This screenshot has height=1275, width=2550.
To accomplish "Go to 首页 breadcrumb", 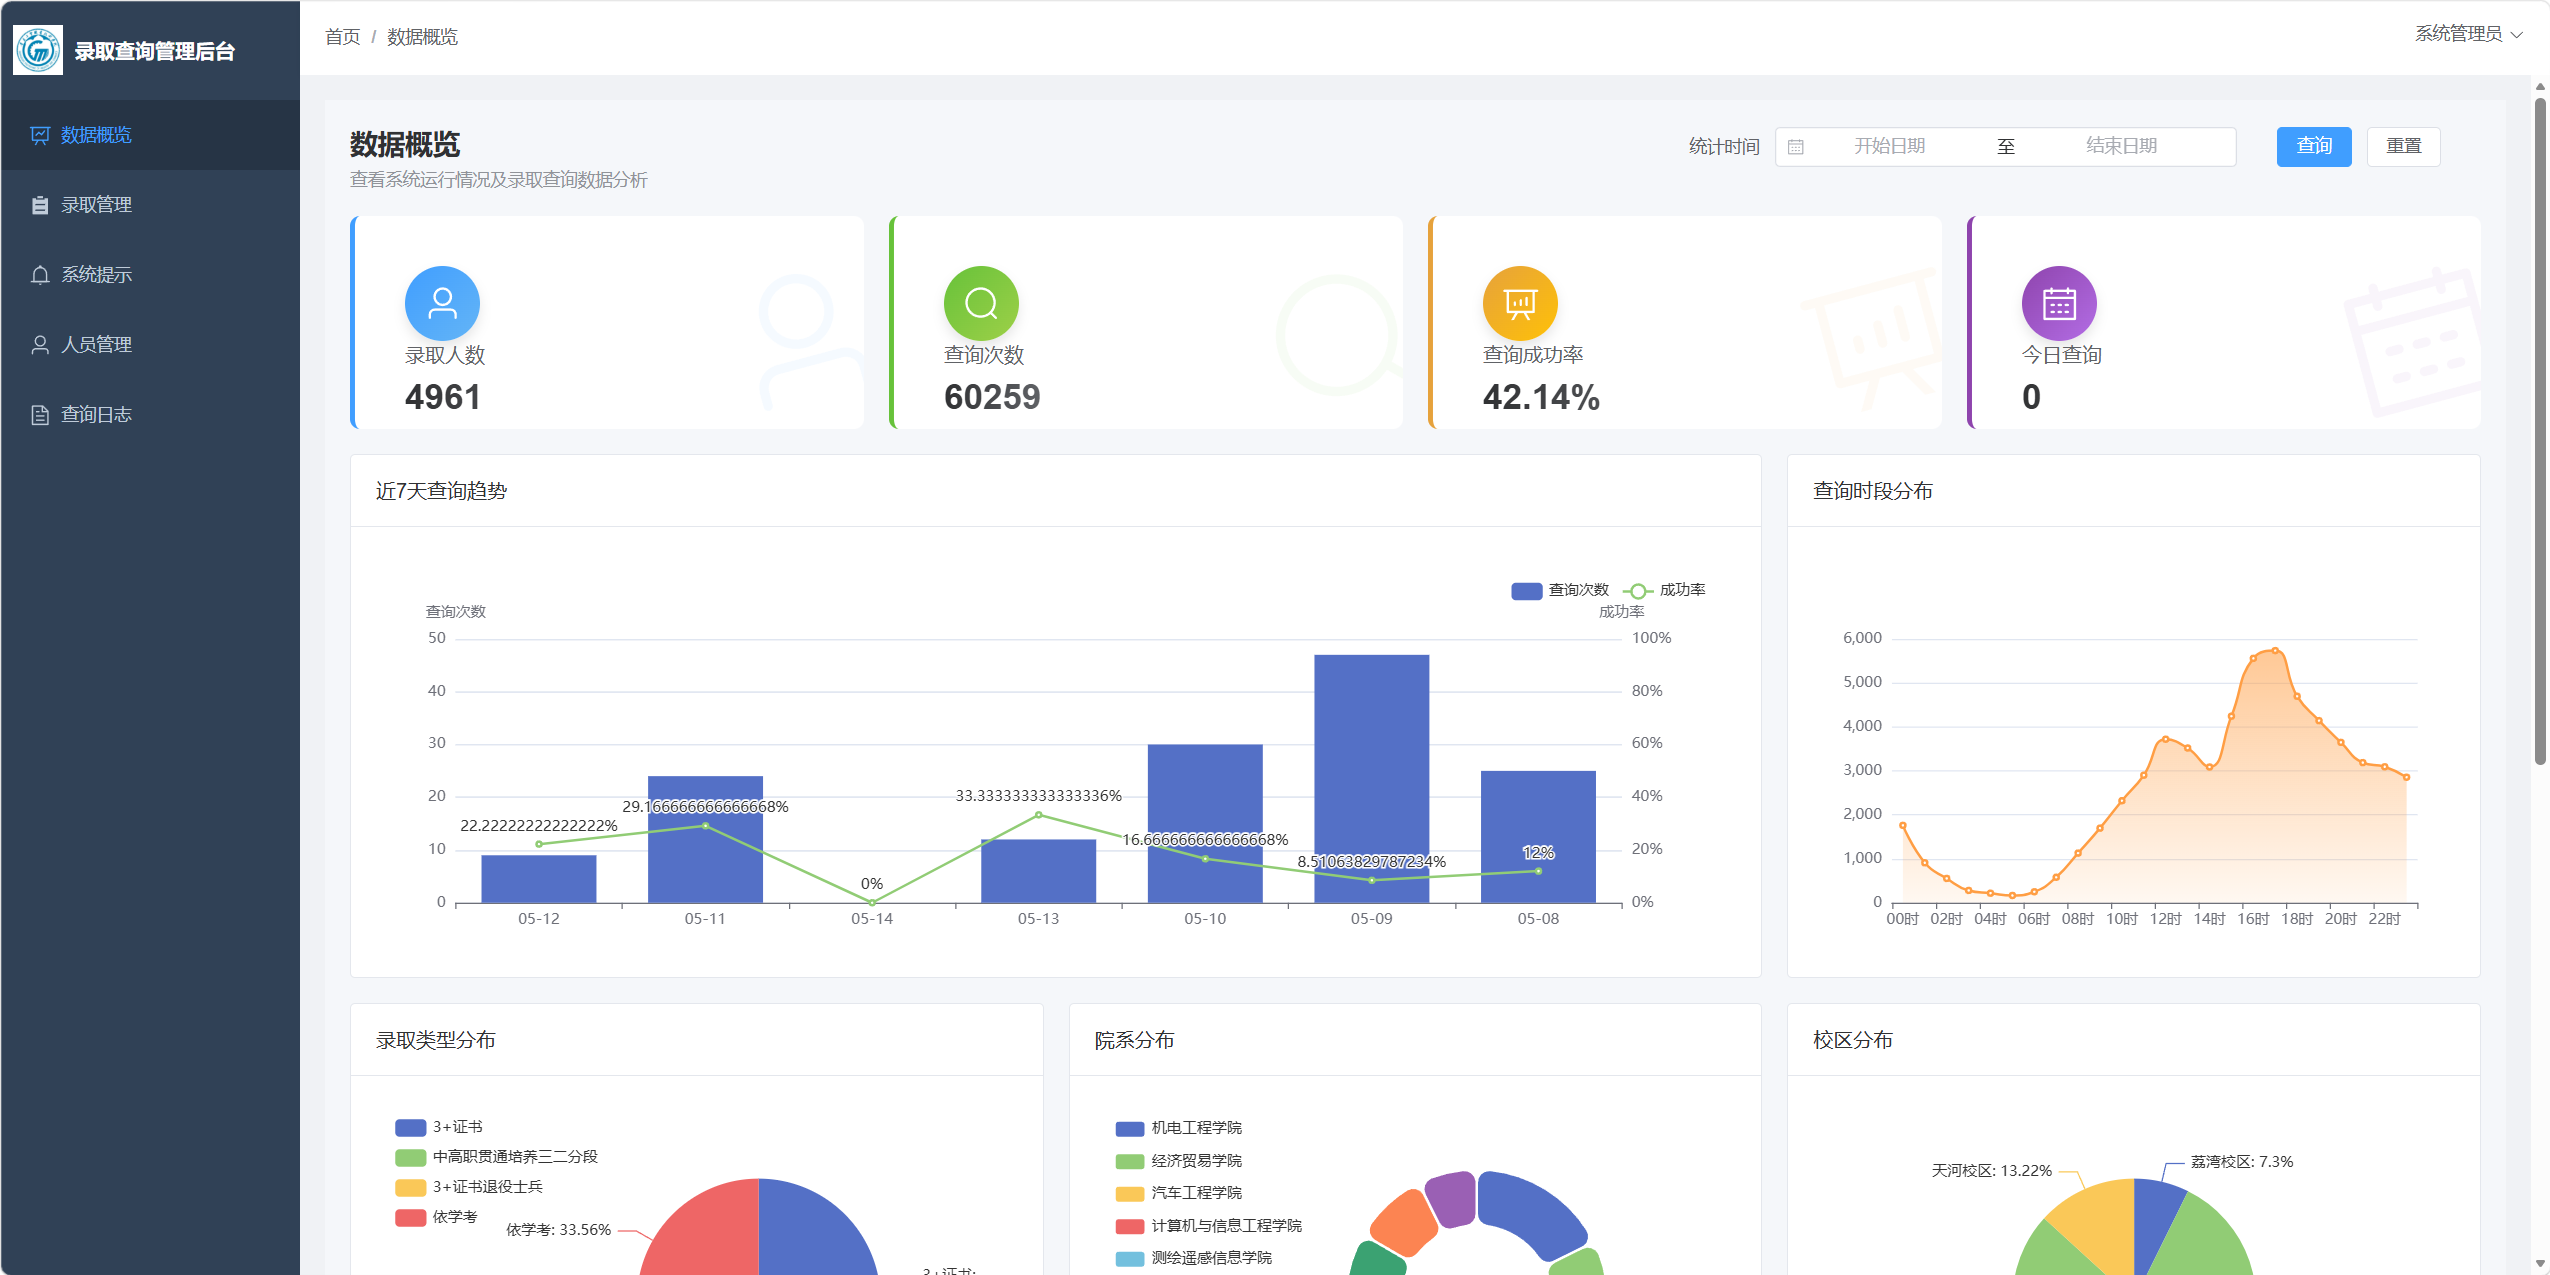I will [x=342, y=37].
